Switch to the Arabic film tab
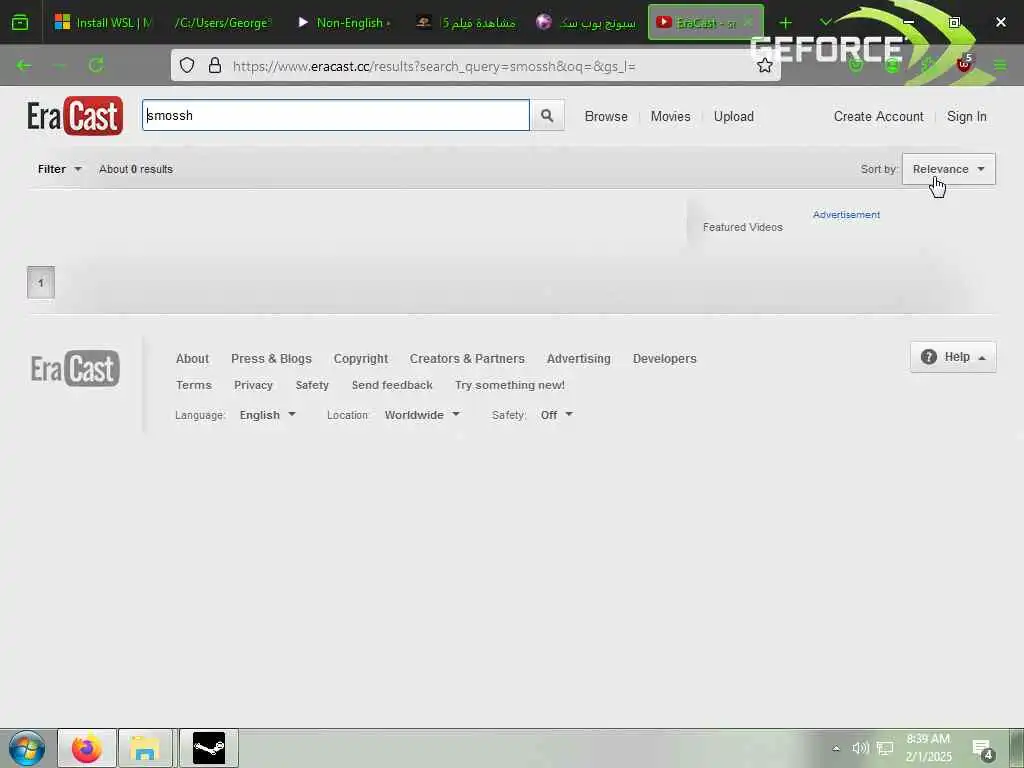Screen dimensions: 1024x768 tap(466, 23)
